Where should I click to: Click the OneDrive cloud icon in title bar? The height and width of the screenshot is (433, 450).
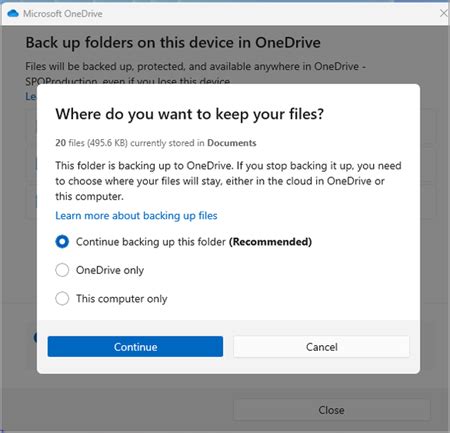click(13, 13)
